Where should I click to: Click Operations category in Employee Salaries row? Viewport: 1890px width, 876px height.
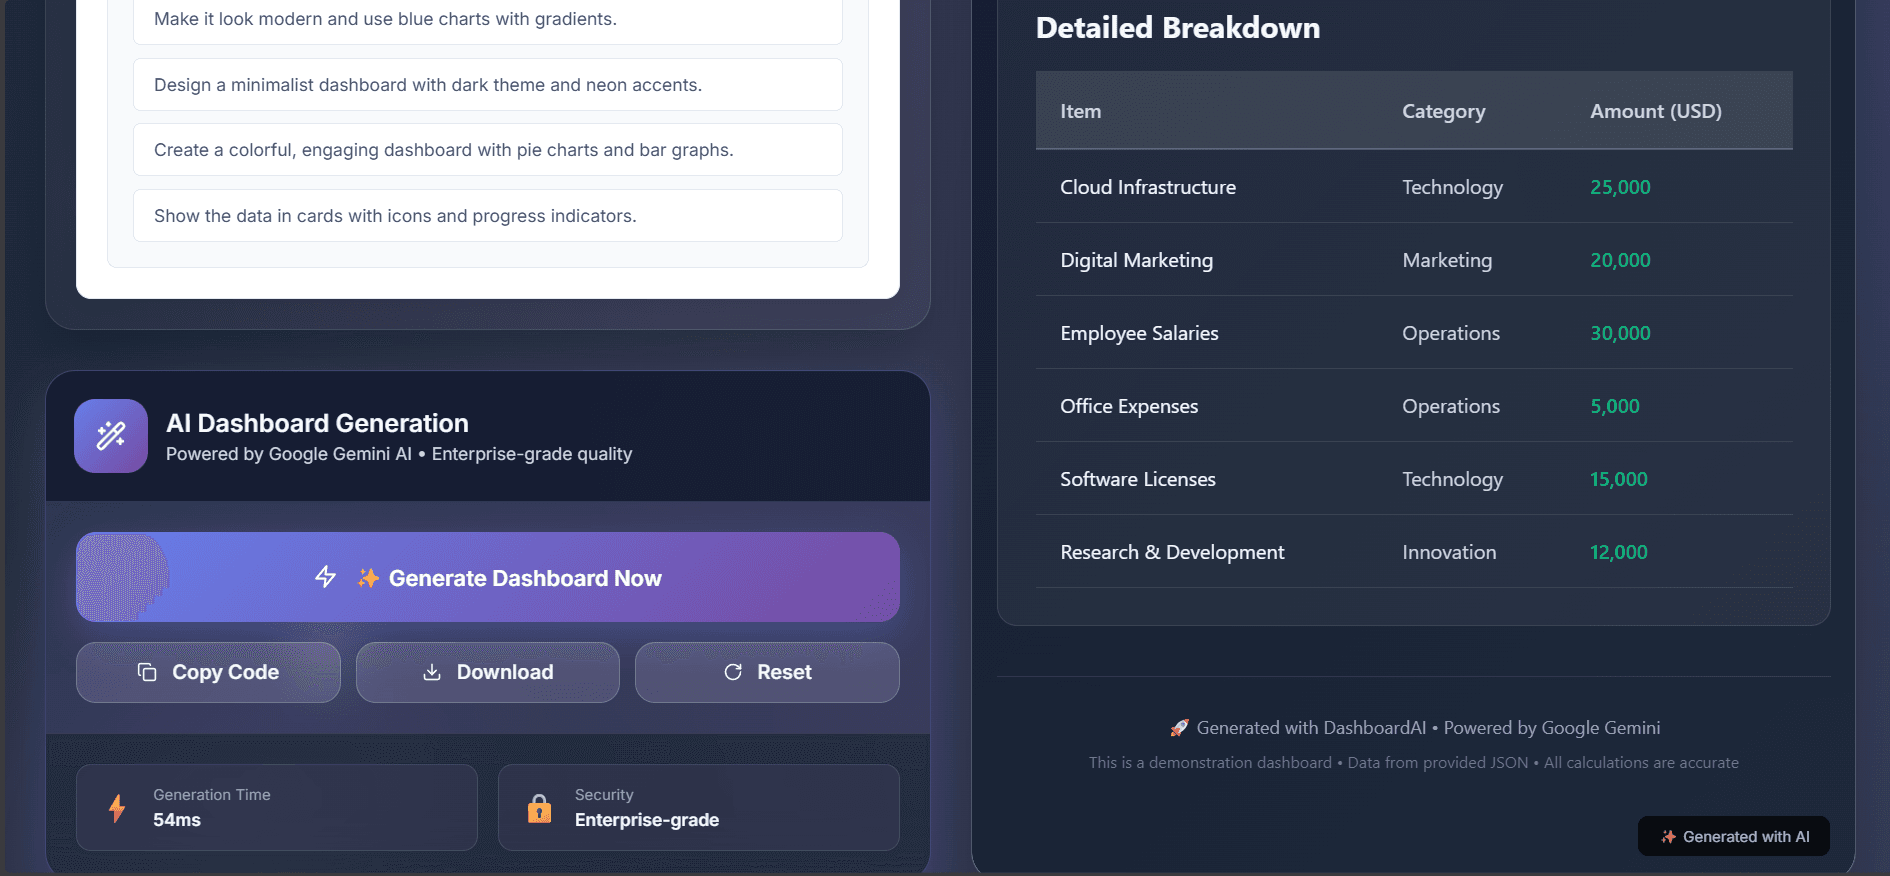(1451, 333)
